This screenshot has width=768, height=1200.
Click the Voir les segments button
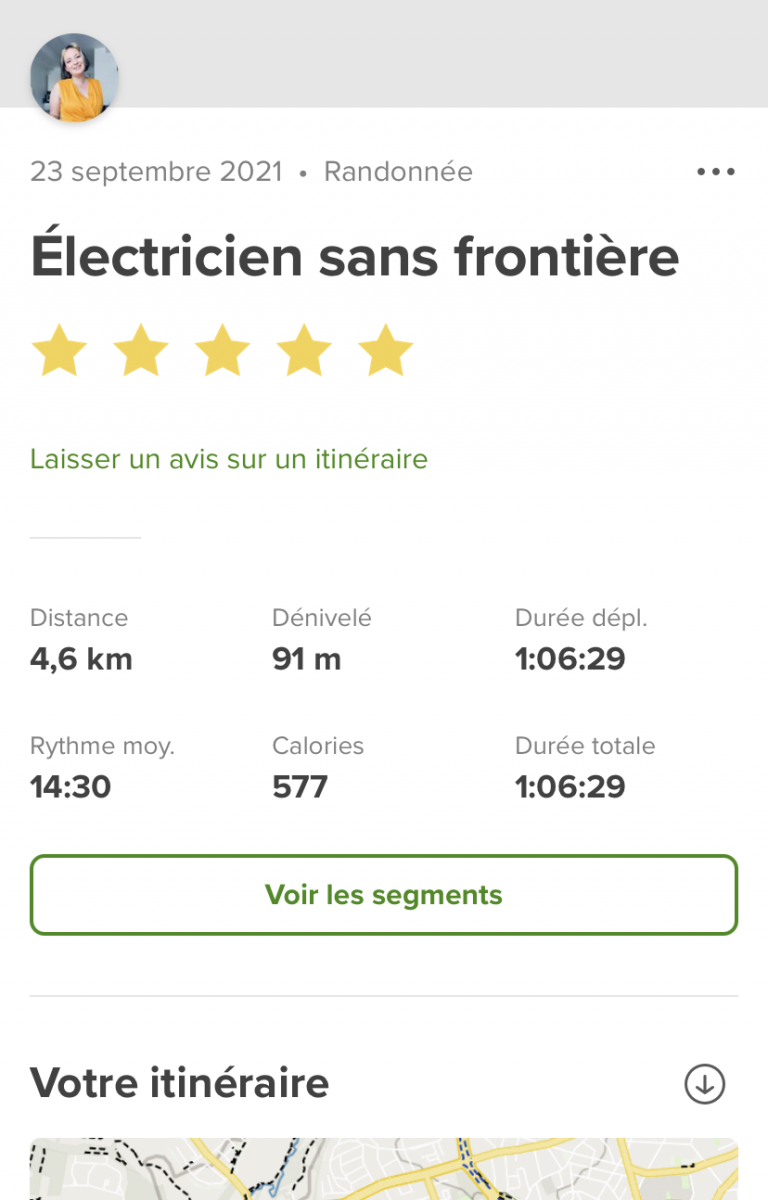point(384,895)
